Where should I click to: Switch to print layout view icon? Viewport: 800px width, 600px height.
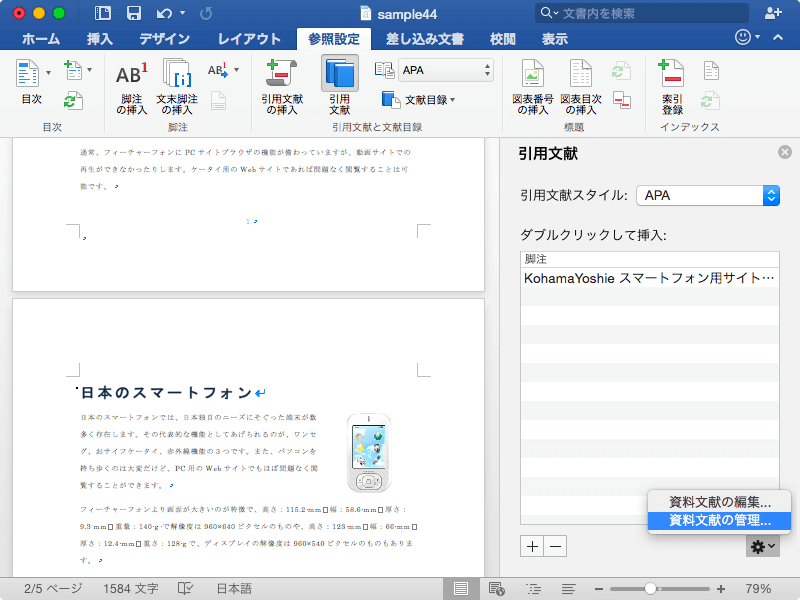[x=461, y=589]
